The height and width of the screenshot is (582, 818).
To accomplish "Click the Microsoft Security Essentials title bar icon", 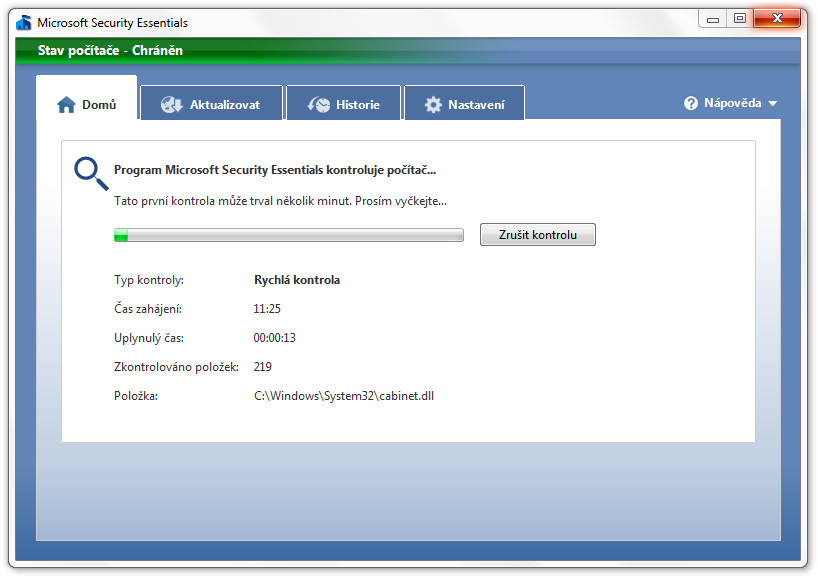I will coord(24,22).
